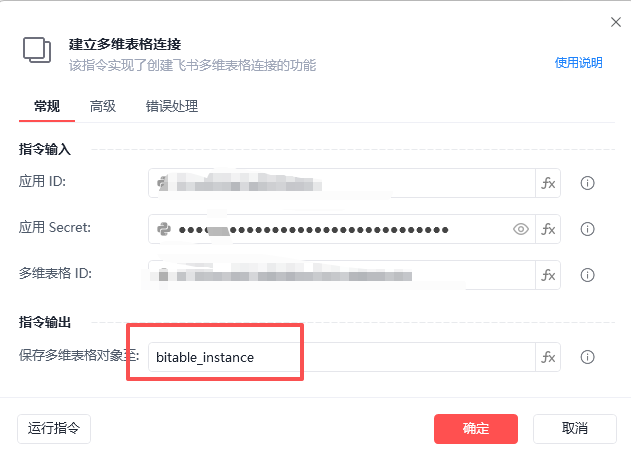The image size is (631, 456).
Task: Open info tooltip for 应用 Secret
Action: tap(587, 229)
